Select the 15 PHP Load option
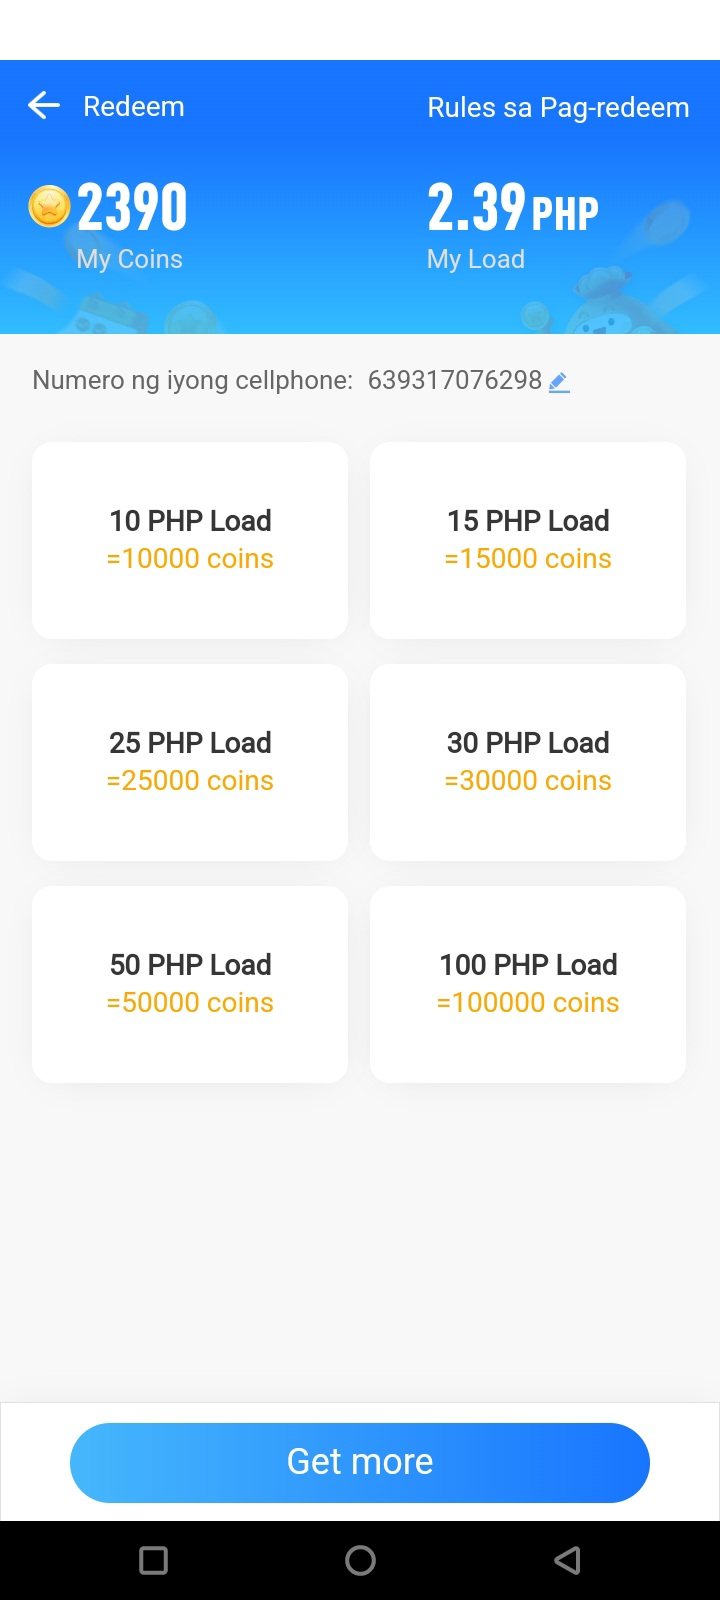720x1600 pixels. click(528, 540)
